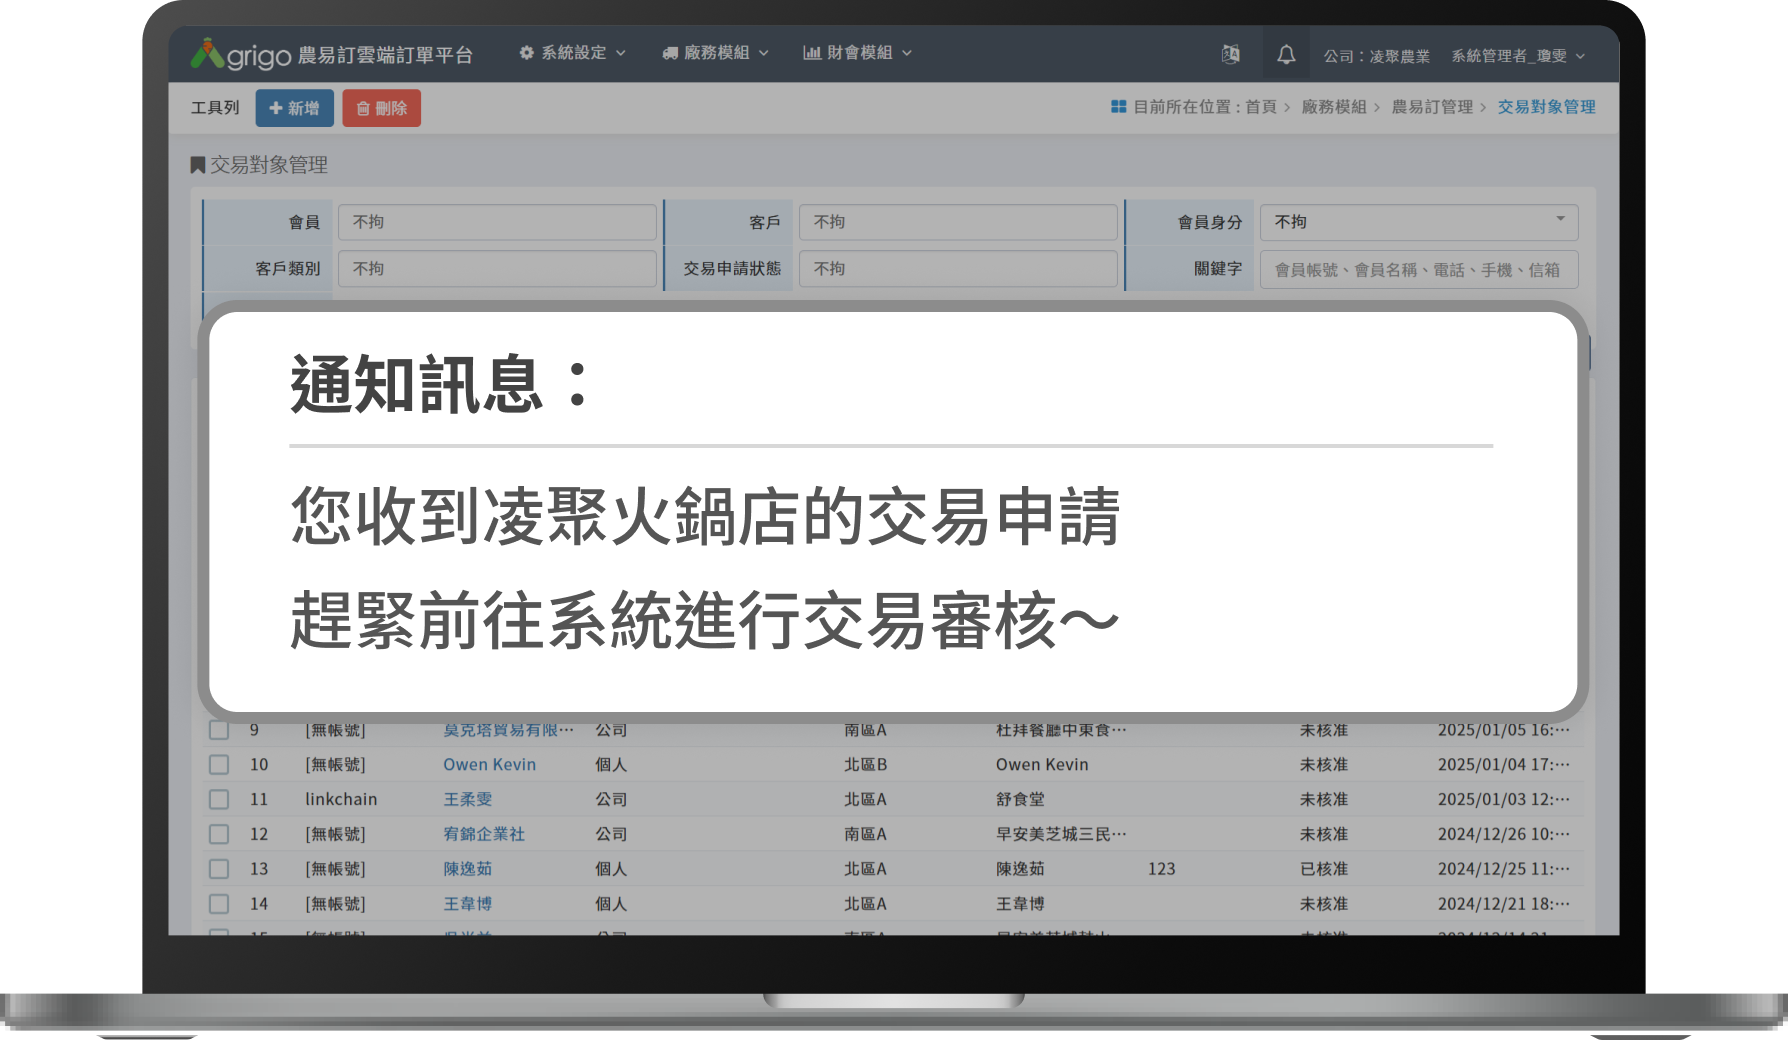Click the Agrigo logo
Screen dimensions: 1788x1040
[241, 54]
